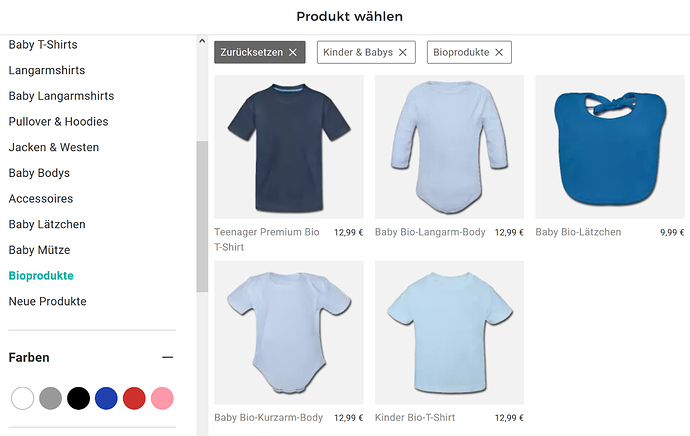The image size is (690, 436).
Task: Pick the black color swatch
Action: pyautogui.click(x=78, y=398)
